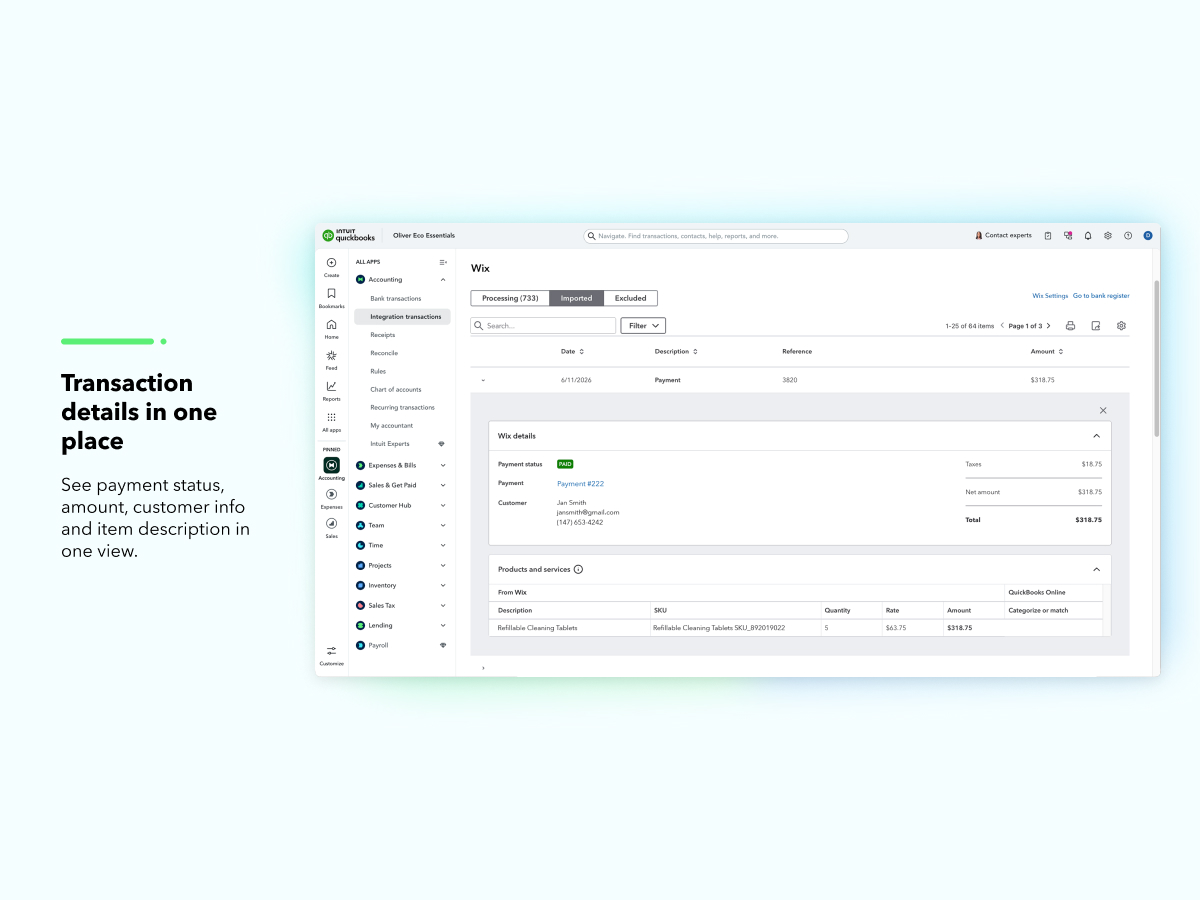Image resolution: width=1200 pixels, height=900 pixels.
Task: Click Go to bank register link
Action: (1101, 296)
